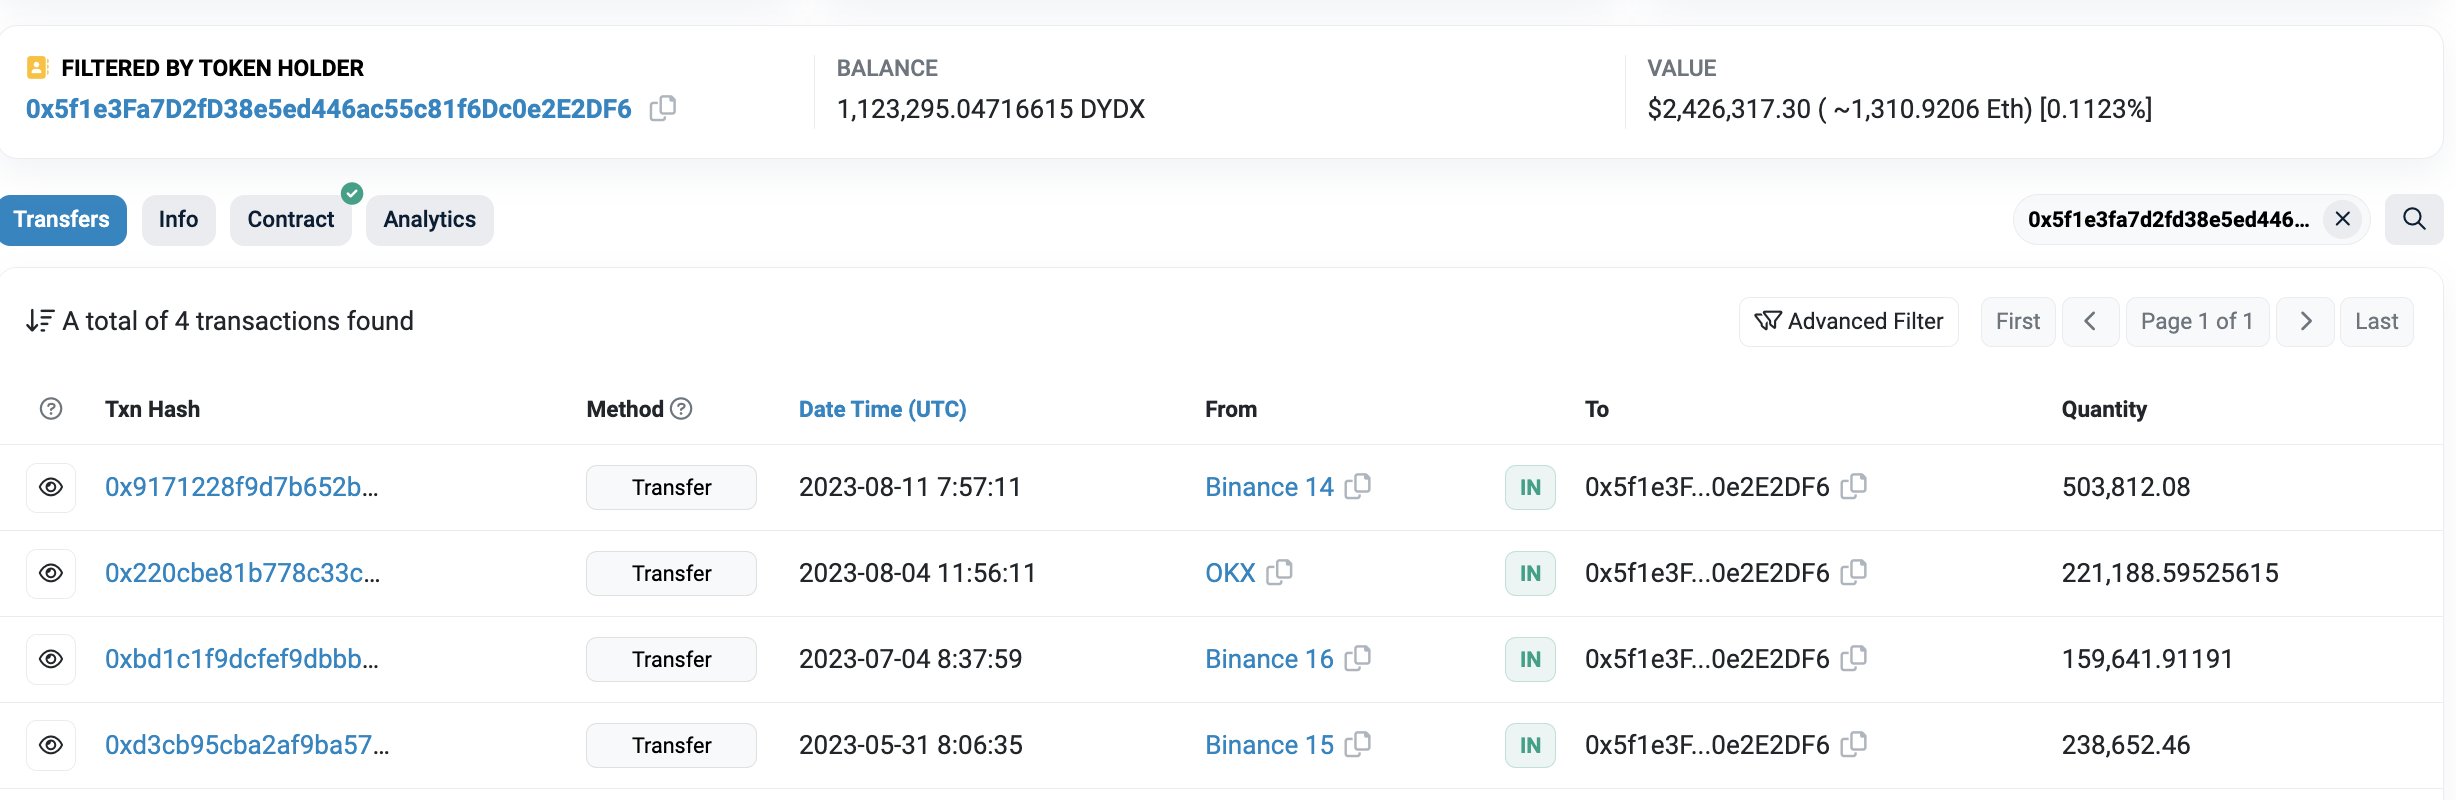The image size is (2456, 800).
Task: Open the Advanced Filter options
Action: pyautogui.click(x=1848, y=321)
